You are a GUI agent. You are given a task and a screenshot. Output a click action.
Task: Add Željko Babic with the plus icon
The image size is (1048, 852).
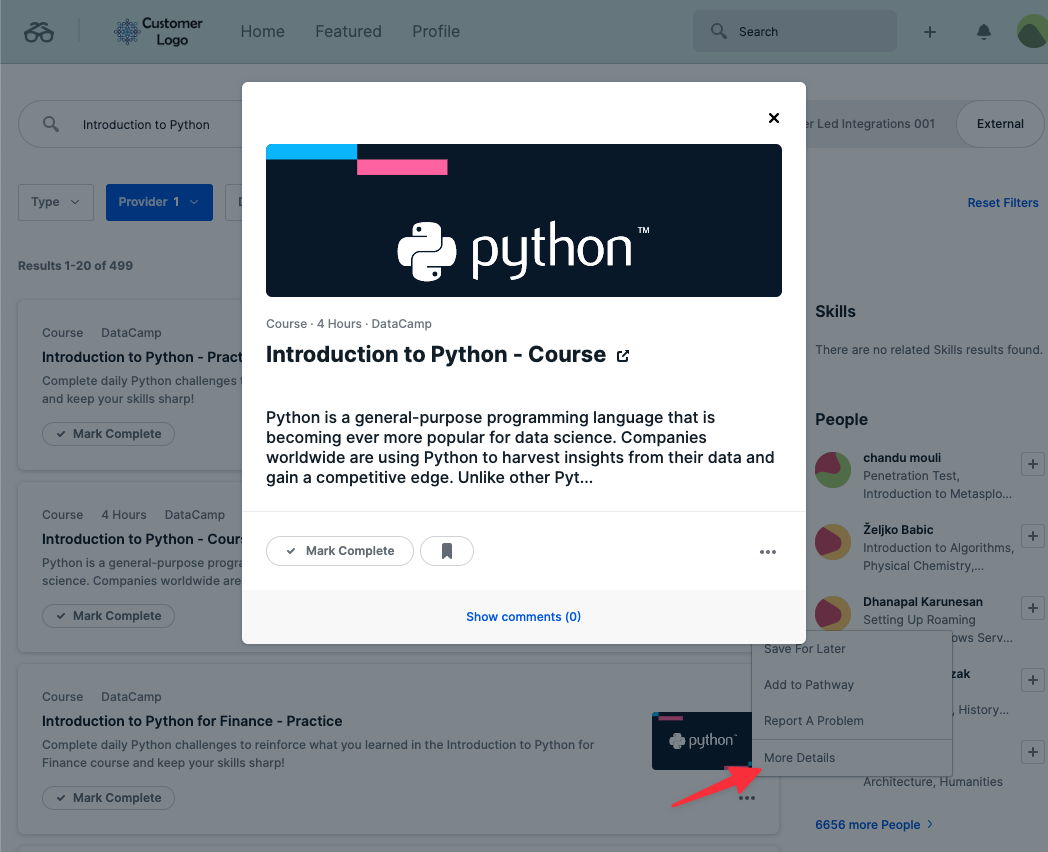coord(1033,536)
